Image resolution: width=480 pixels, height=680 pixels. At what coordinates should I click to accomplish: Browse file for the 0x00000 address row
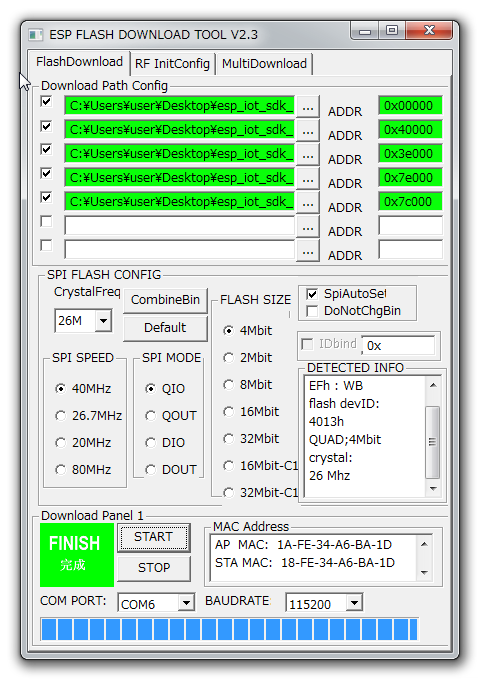[308, 107]
